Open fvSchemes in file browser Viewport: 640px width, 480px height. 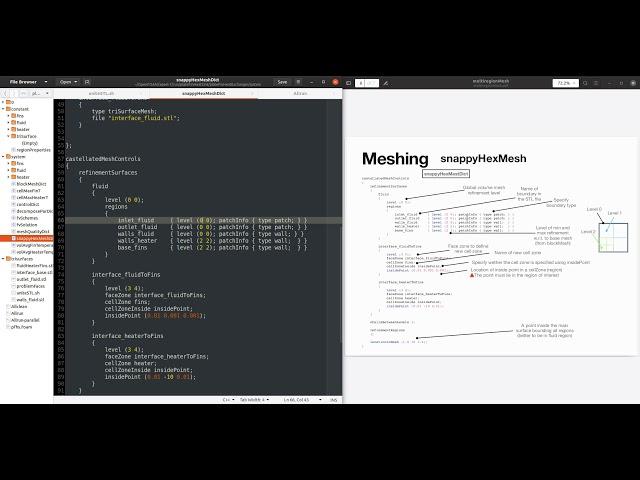27,218
